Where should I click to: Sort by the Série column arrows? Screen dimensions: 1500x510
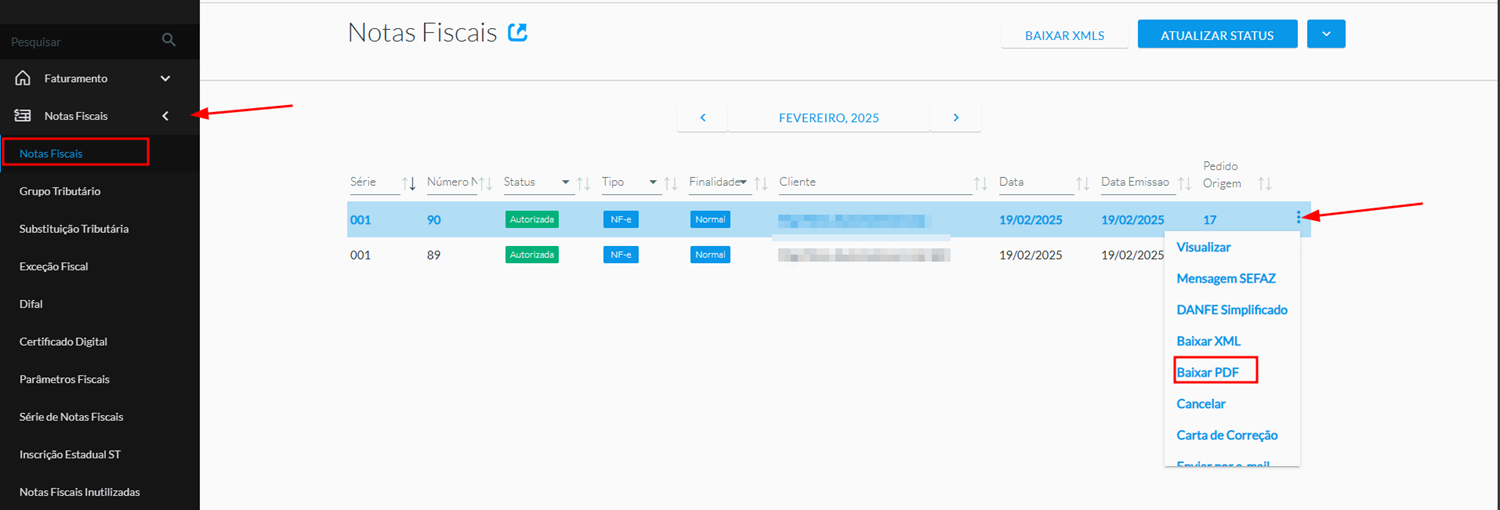coord(408,183)
